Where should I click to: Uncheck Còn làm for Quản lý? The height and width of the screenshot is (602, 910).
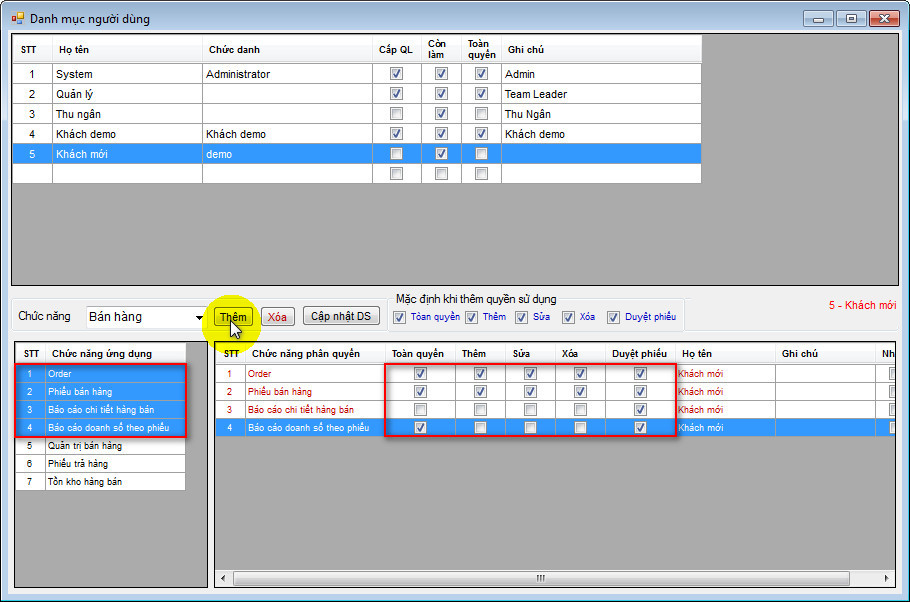coord(441,93)
